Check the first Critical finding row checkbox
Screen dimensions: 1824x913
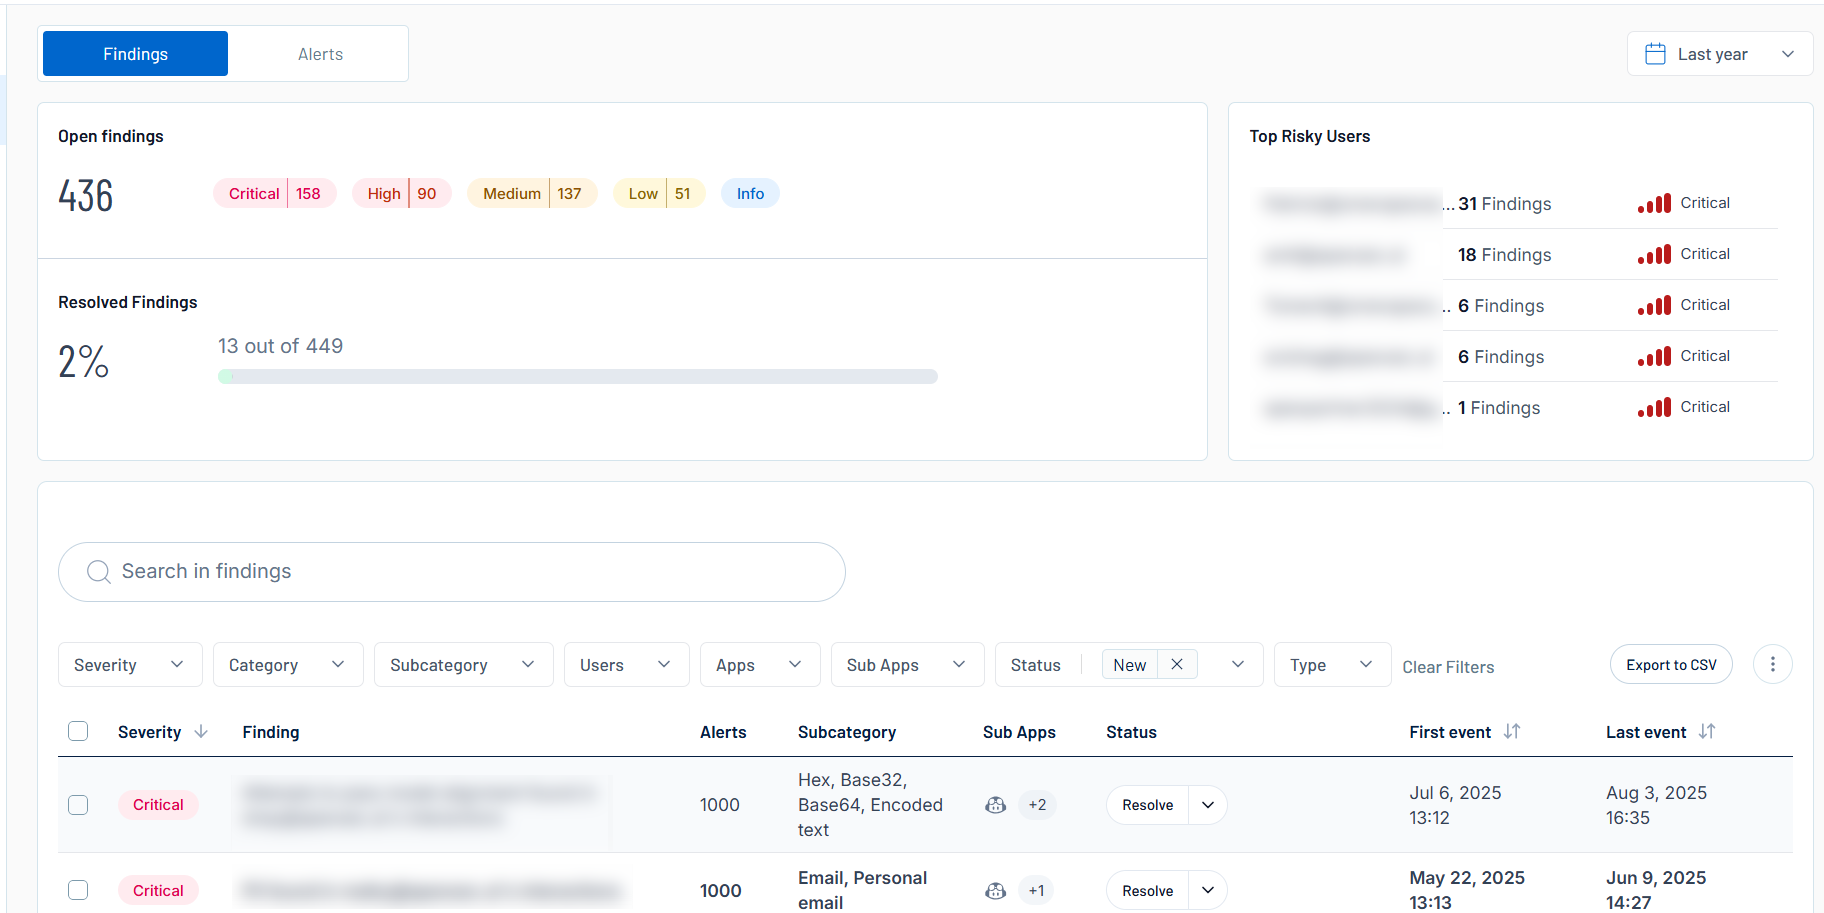tap(78, 805)
